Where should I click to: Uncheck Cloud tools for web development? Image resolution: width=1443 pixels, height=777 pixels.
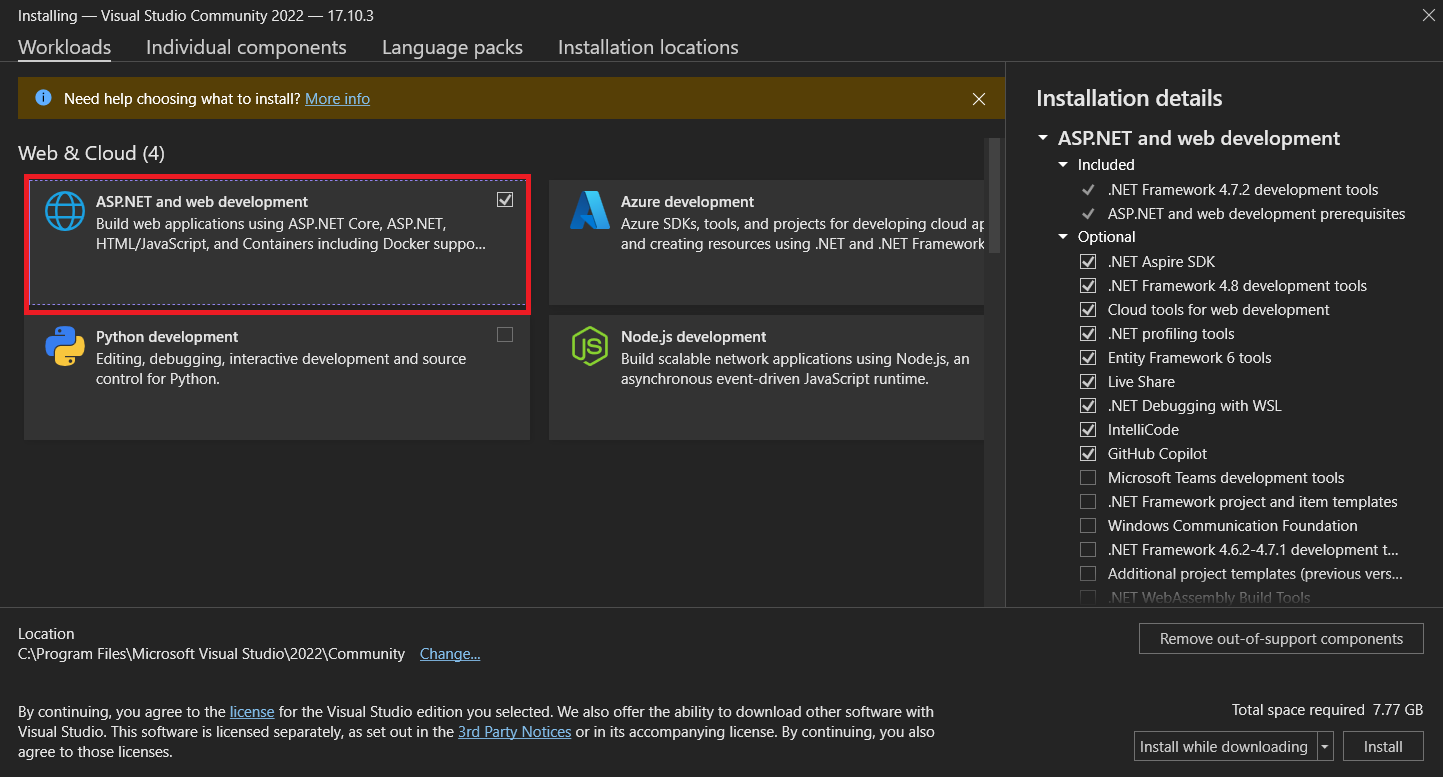(x=1088, y=310)
